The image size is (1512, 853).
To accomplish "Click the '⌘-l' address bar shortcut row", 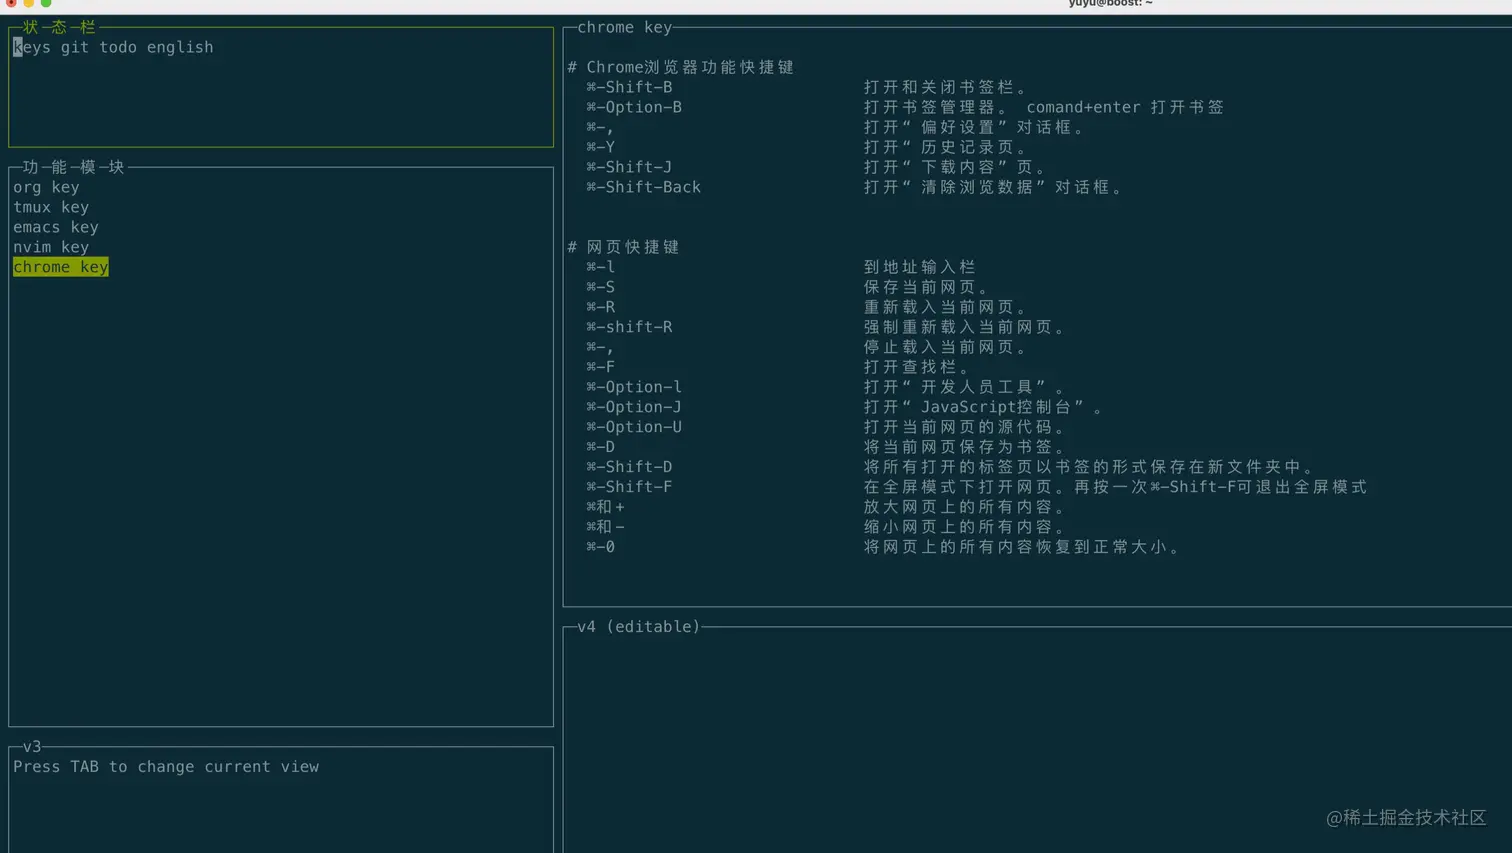I will [781, 267].
